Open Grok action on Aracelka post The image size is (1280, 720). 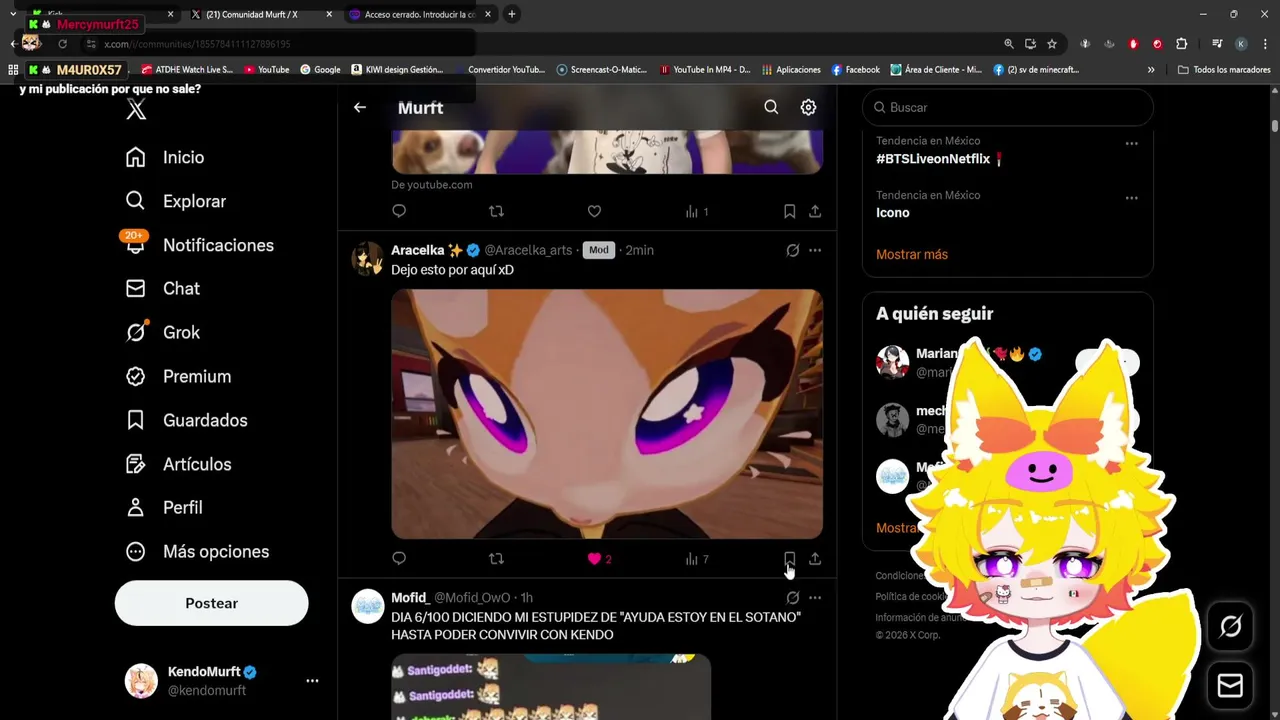pos(792,250)
